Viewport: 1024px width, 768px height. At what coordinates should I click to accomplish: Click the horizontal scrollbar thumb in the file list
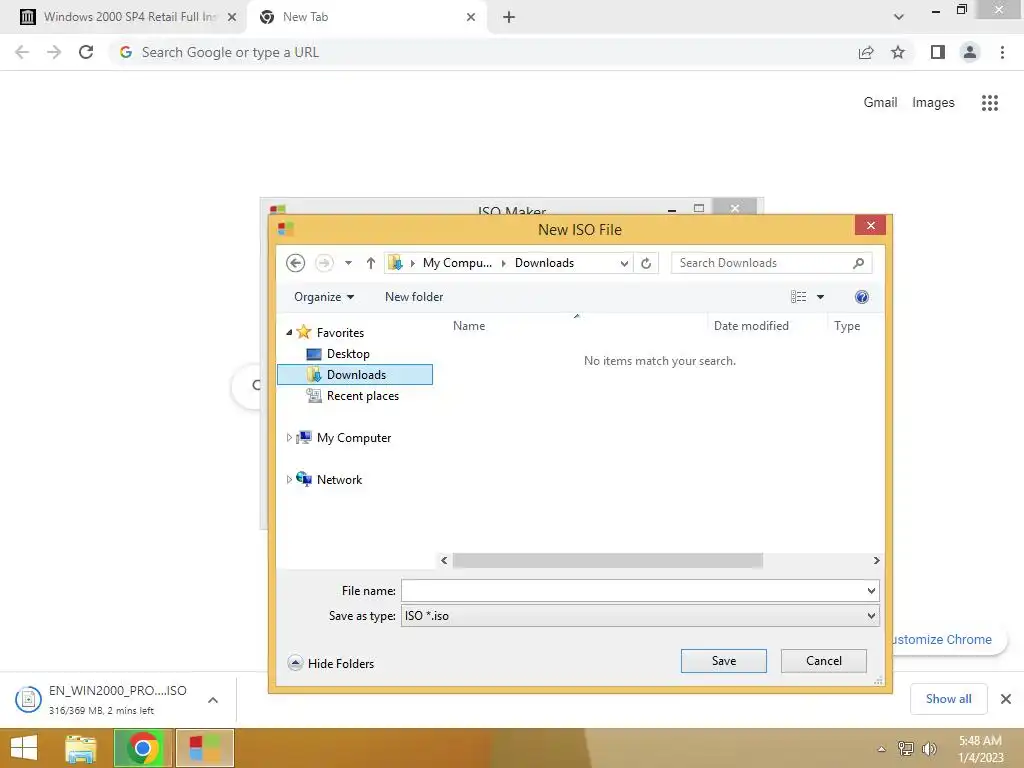point(607,560)
